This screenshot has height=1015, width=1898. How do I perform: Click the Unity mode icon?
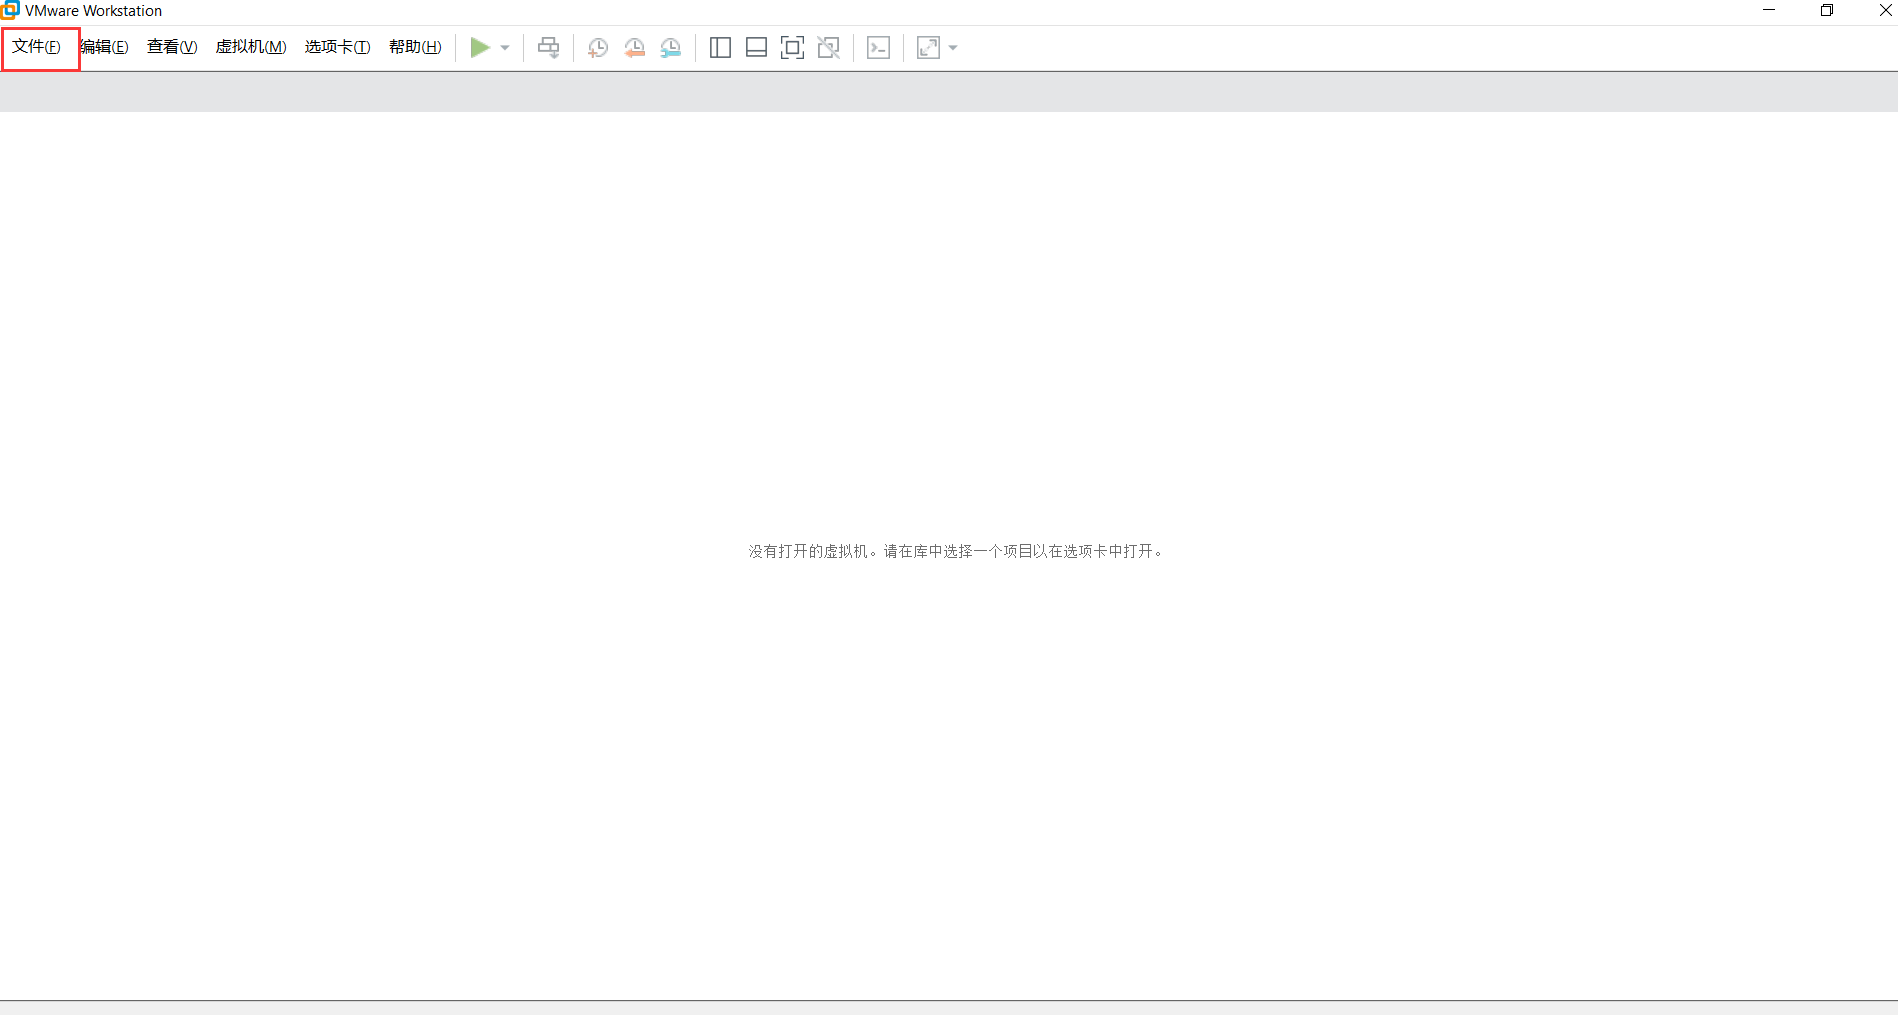tap(829, 47)
